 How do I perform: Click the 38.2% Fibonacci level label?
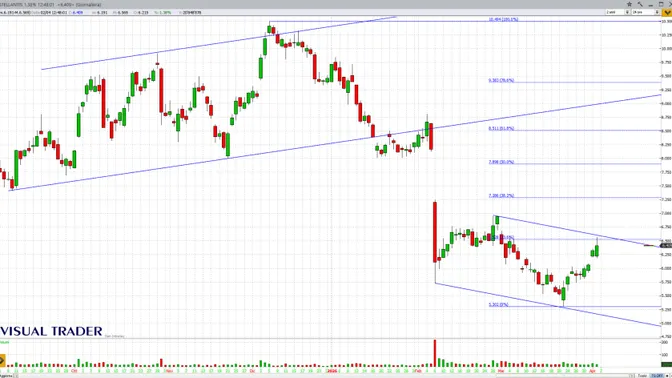501,195
